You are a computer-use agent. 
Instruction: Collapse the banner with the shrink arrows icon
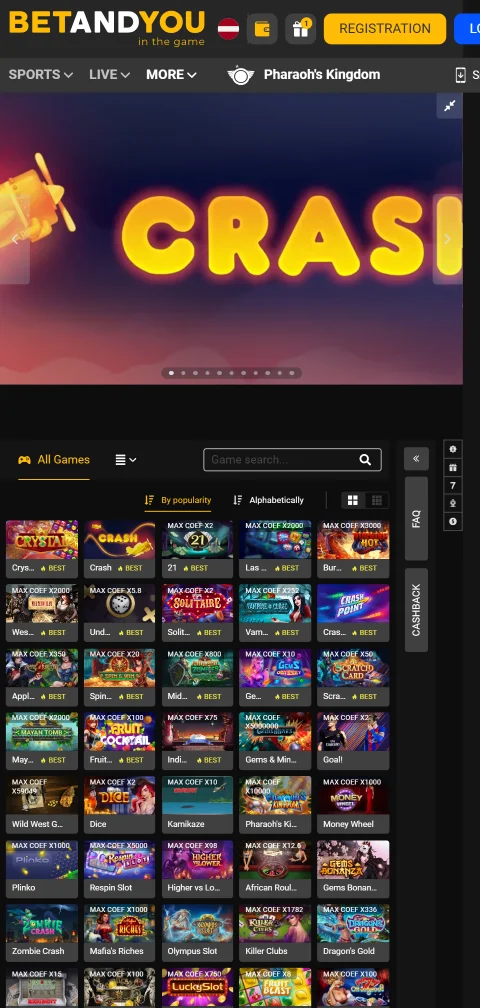click(x=450, y=106)
